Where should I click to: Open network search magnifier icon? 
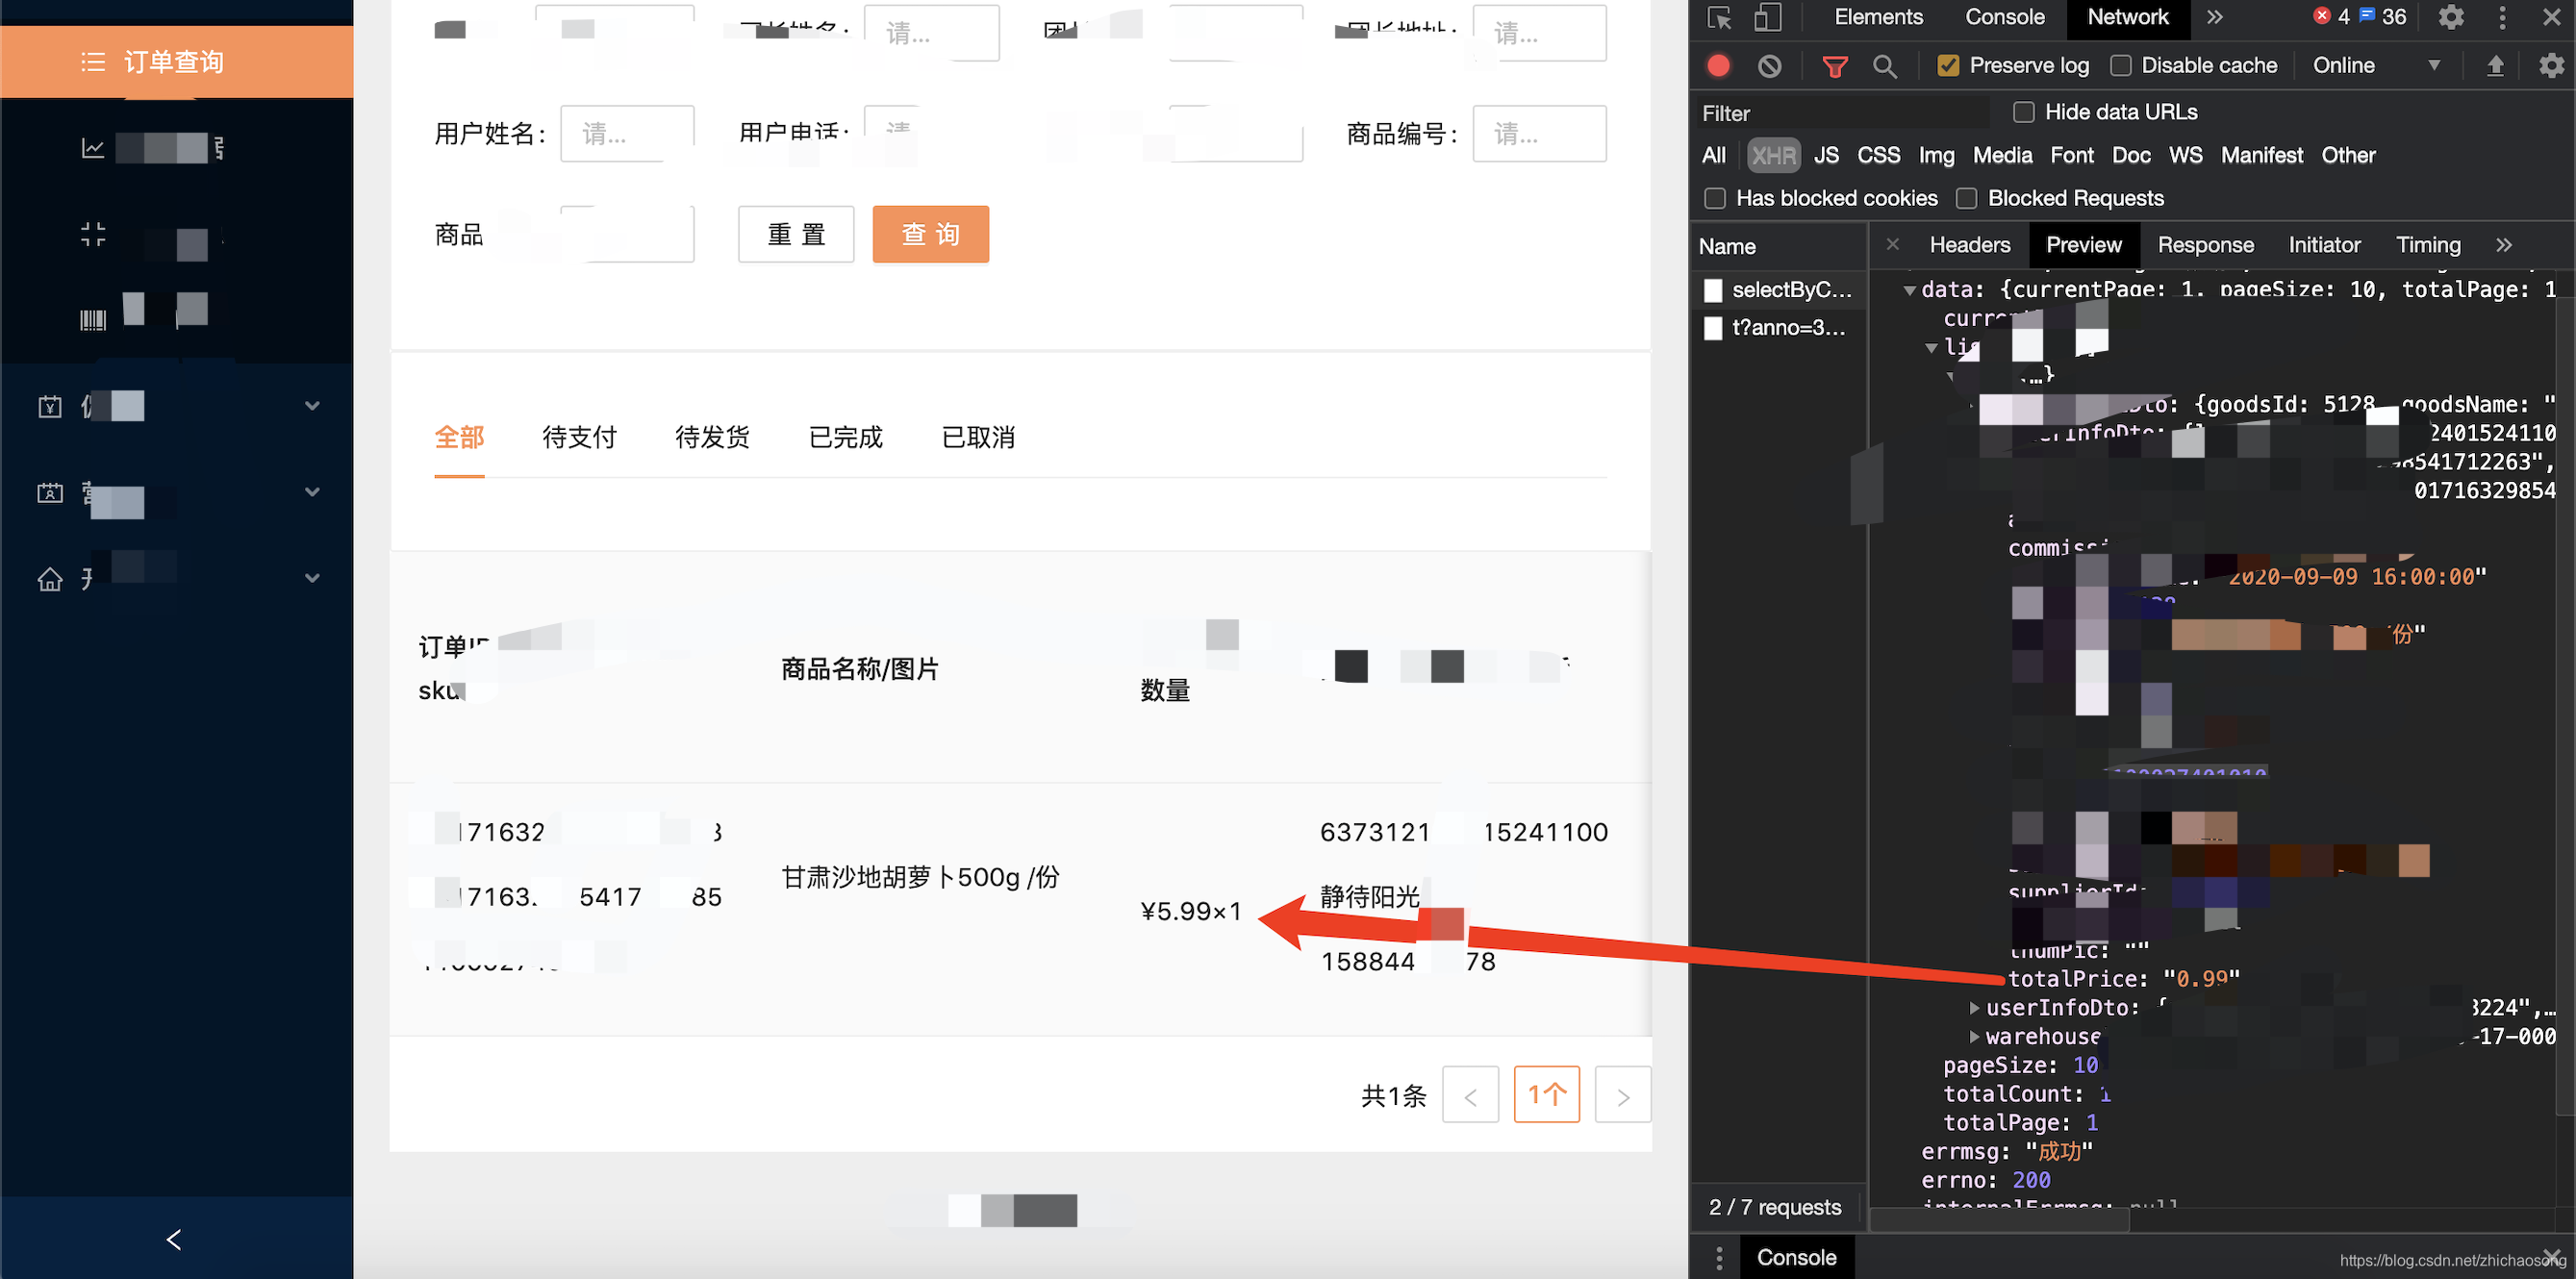point(1884,66)
